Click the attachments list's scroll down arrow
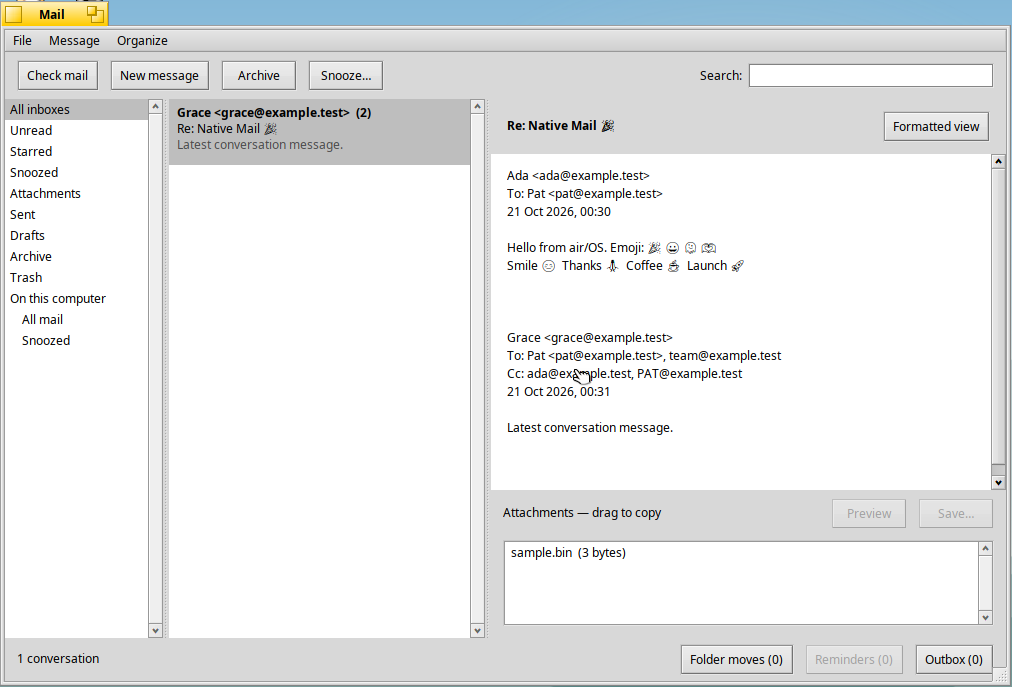Screen dimensions: 1012x687 pyautogui.click(x=986, y=617)
